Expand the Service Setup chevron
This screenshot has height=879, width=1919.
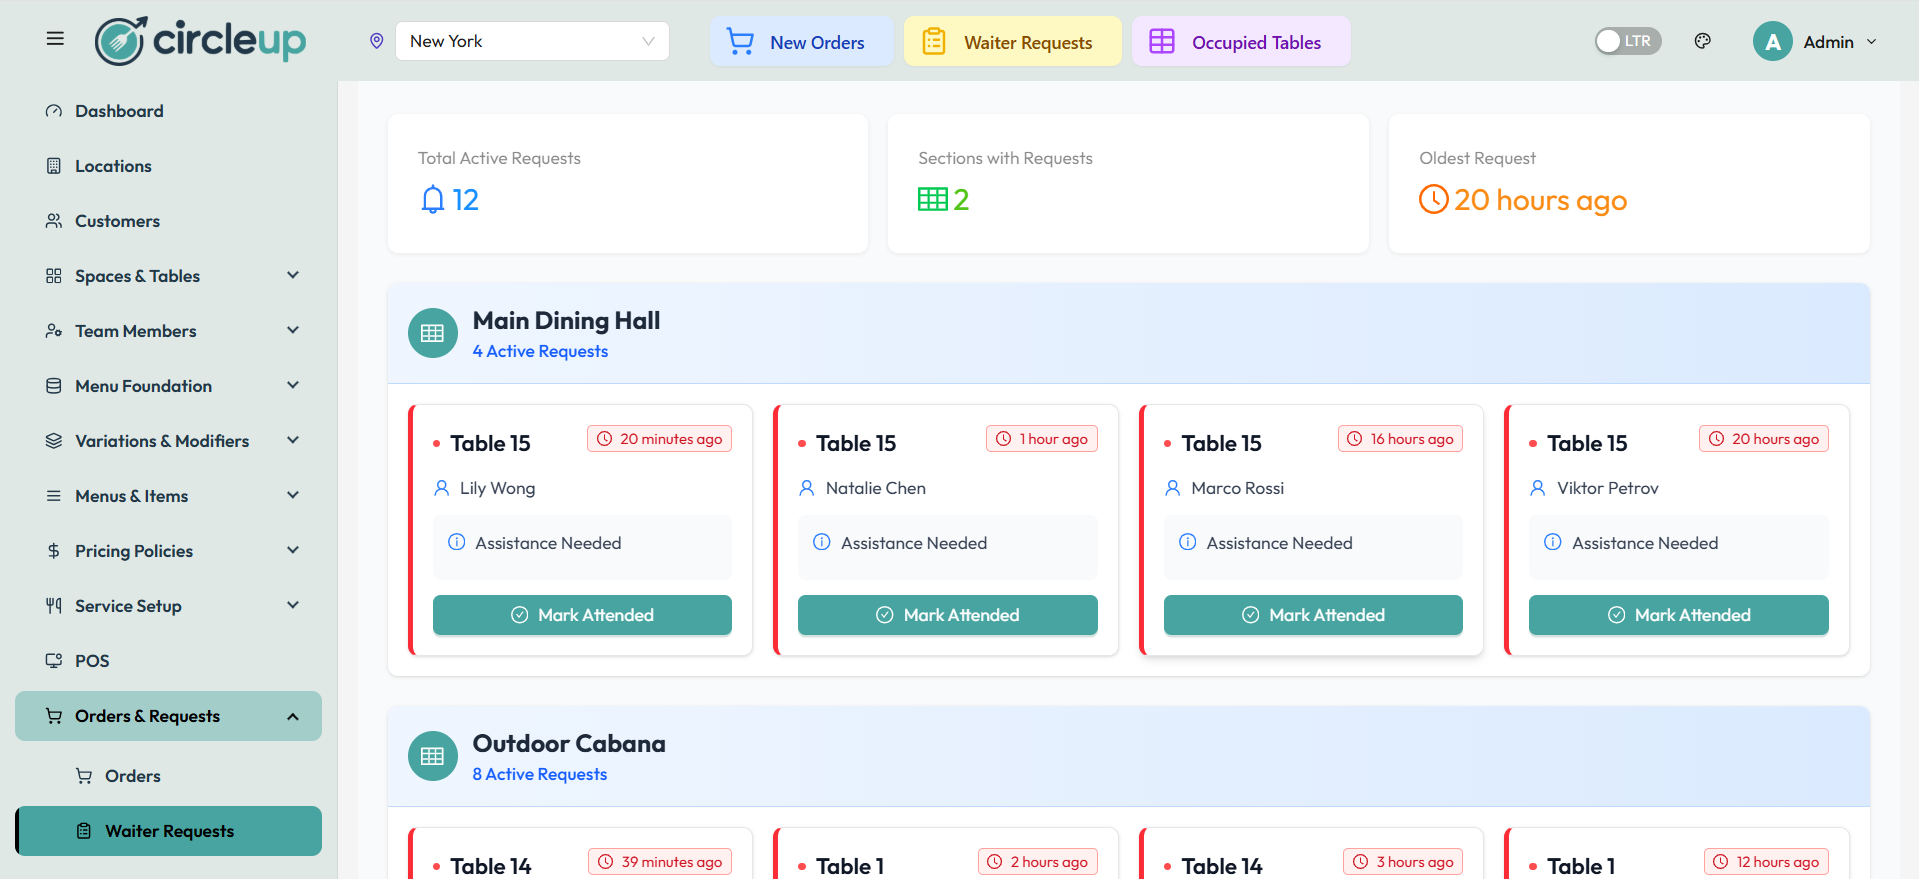click(x=293, y=605)
